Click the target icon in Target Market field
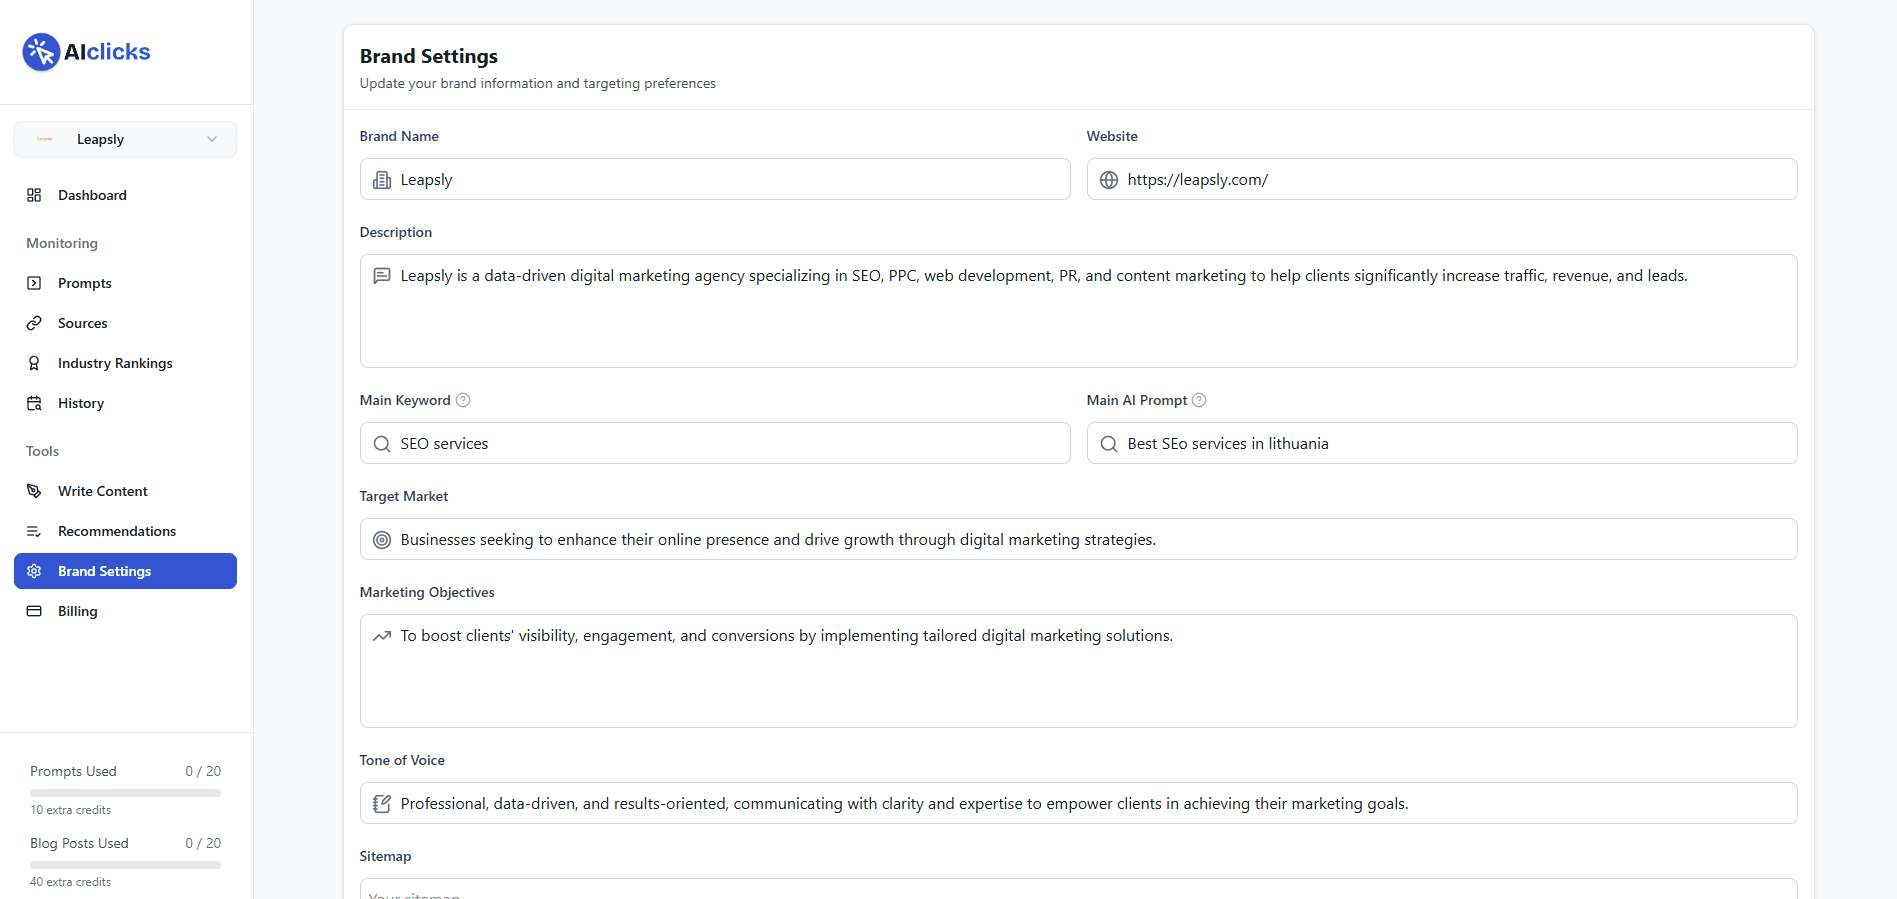The width and height of the screenshot is (1897, 899). pos(382,540)
